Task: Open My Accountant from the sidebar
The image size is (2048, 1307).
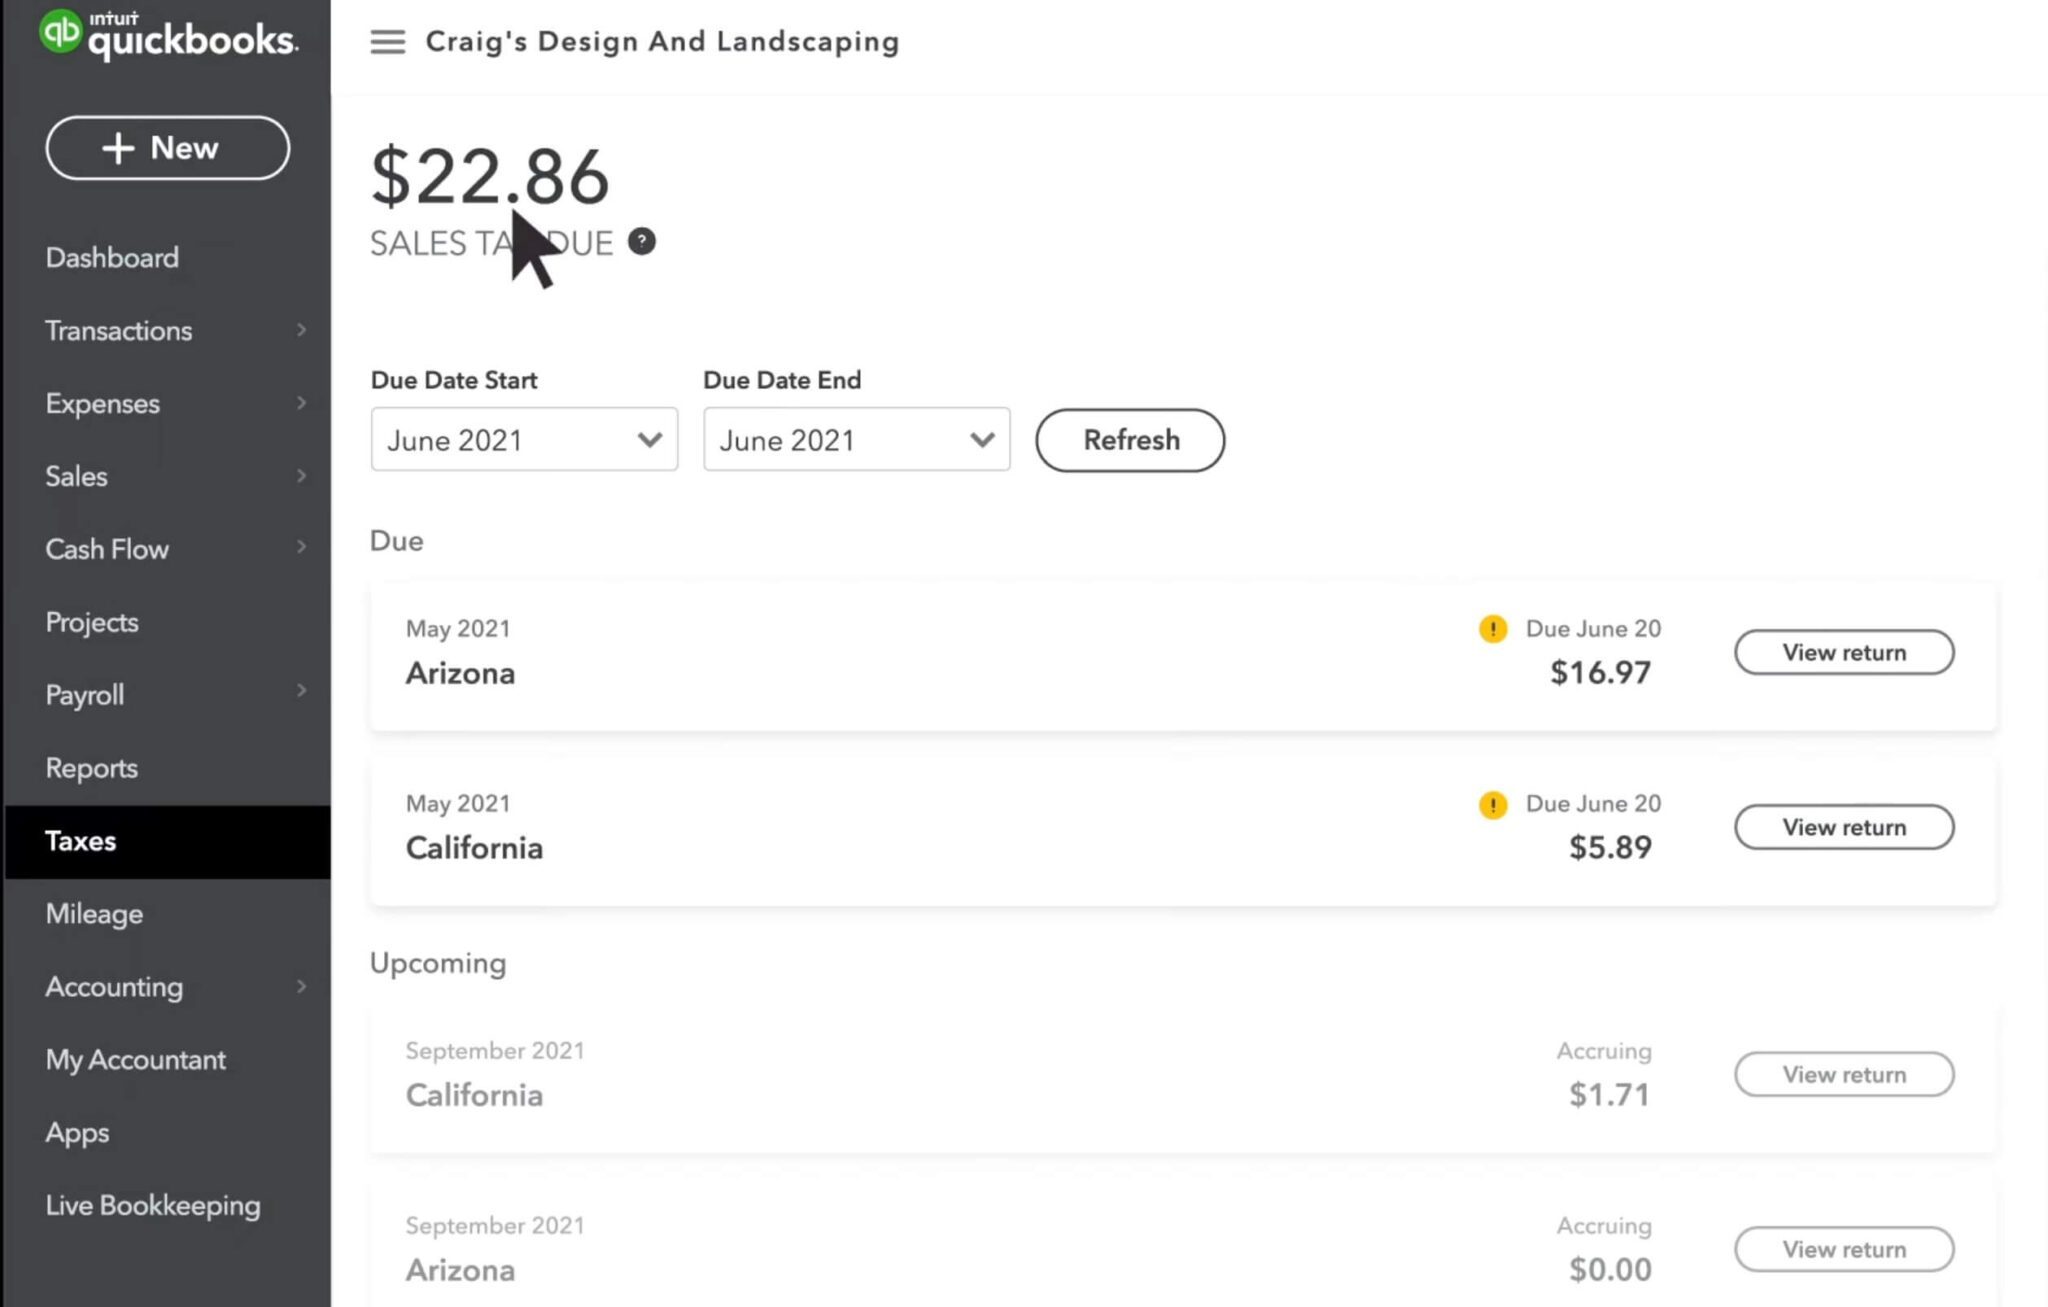Action: tap(135, 1060)
